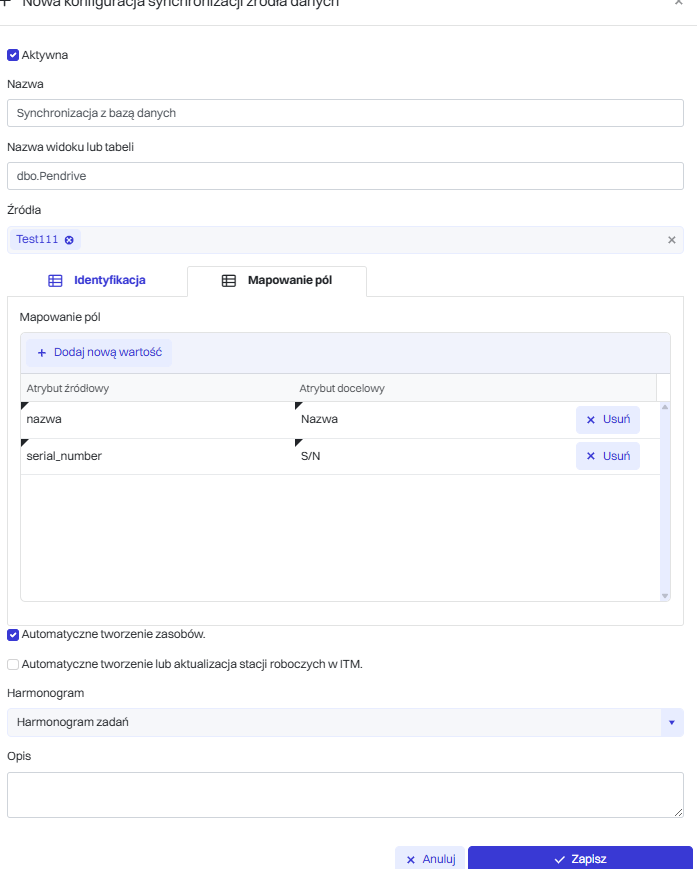The image size is (697, 869).
Task: Disable Automatyczne tworzenie zasobów checkbox
Action: pos(13,634)
